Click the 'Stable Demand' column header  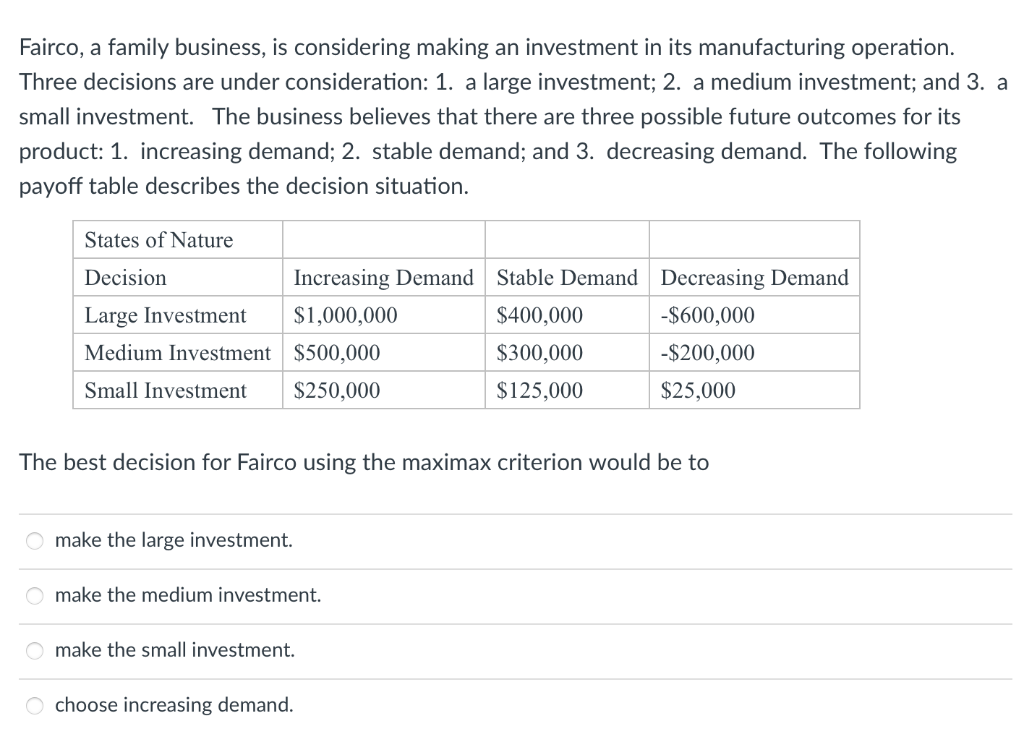tap(567, 277)
